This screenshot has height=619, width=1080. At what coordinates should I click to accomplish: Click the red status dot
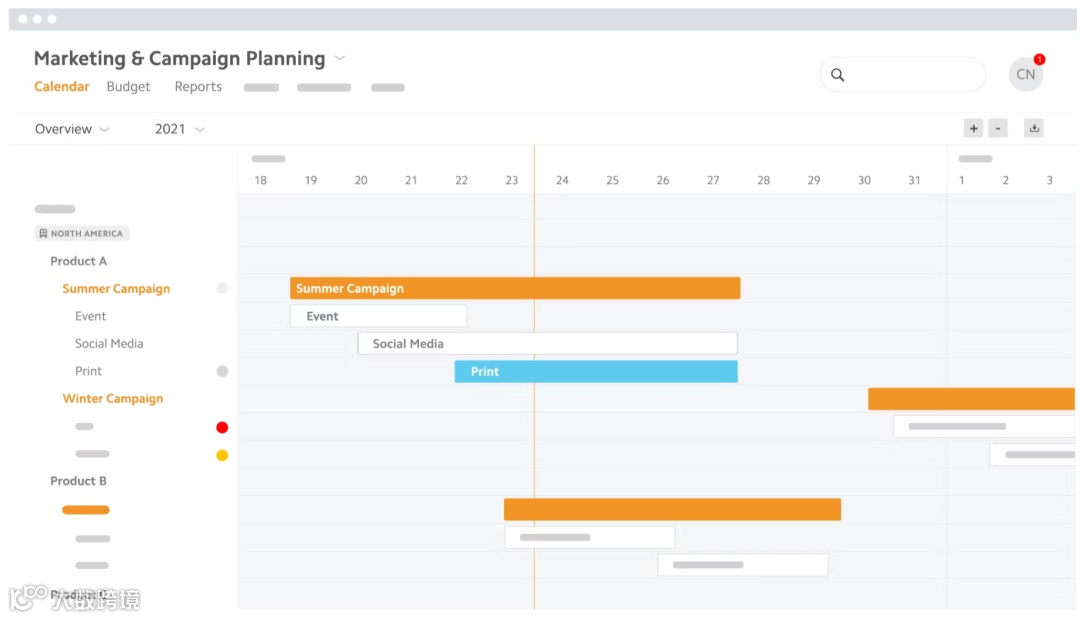coord(222,427)
